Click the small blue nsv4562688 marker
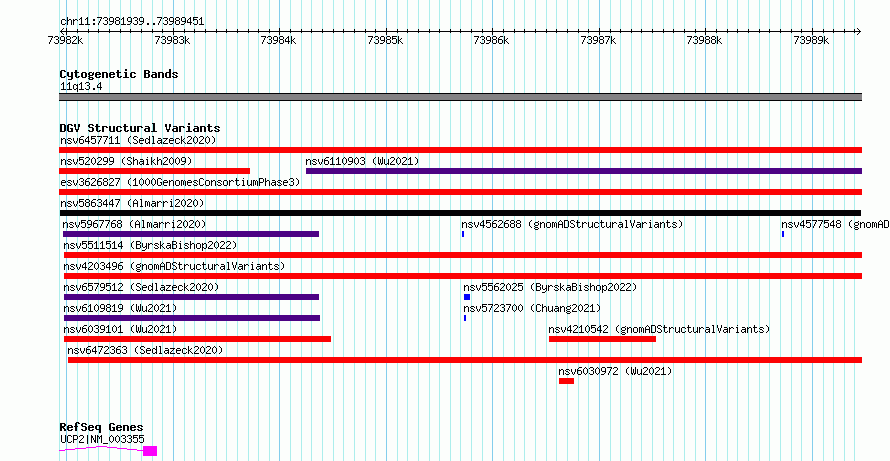This screenshot has width=890, height=461. pos(463,234)
